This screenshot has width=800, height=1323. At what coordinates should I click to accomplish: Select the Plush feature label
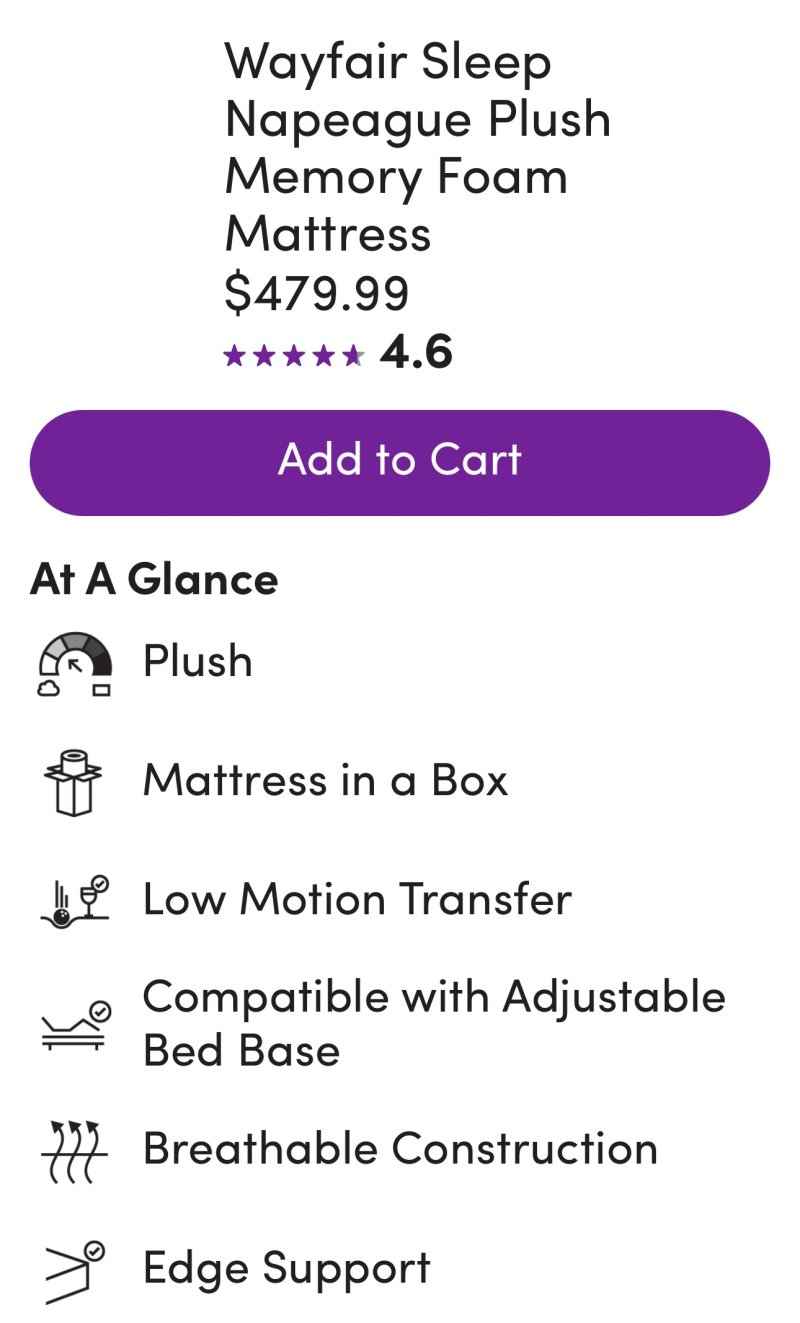point(197,662)
